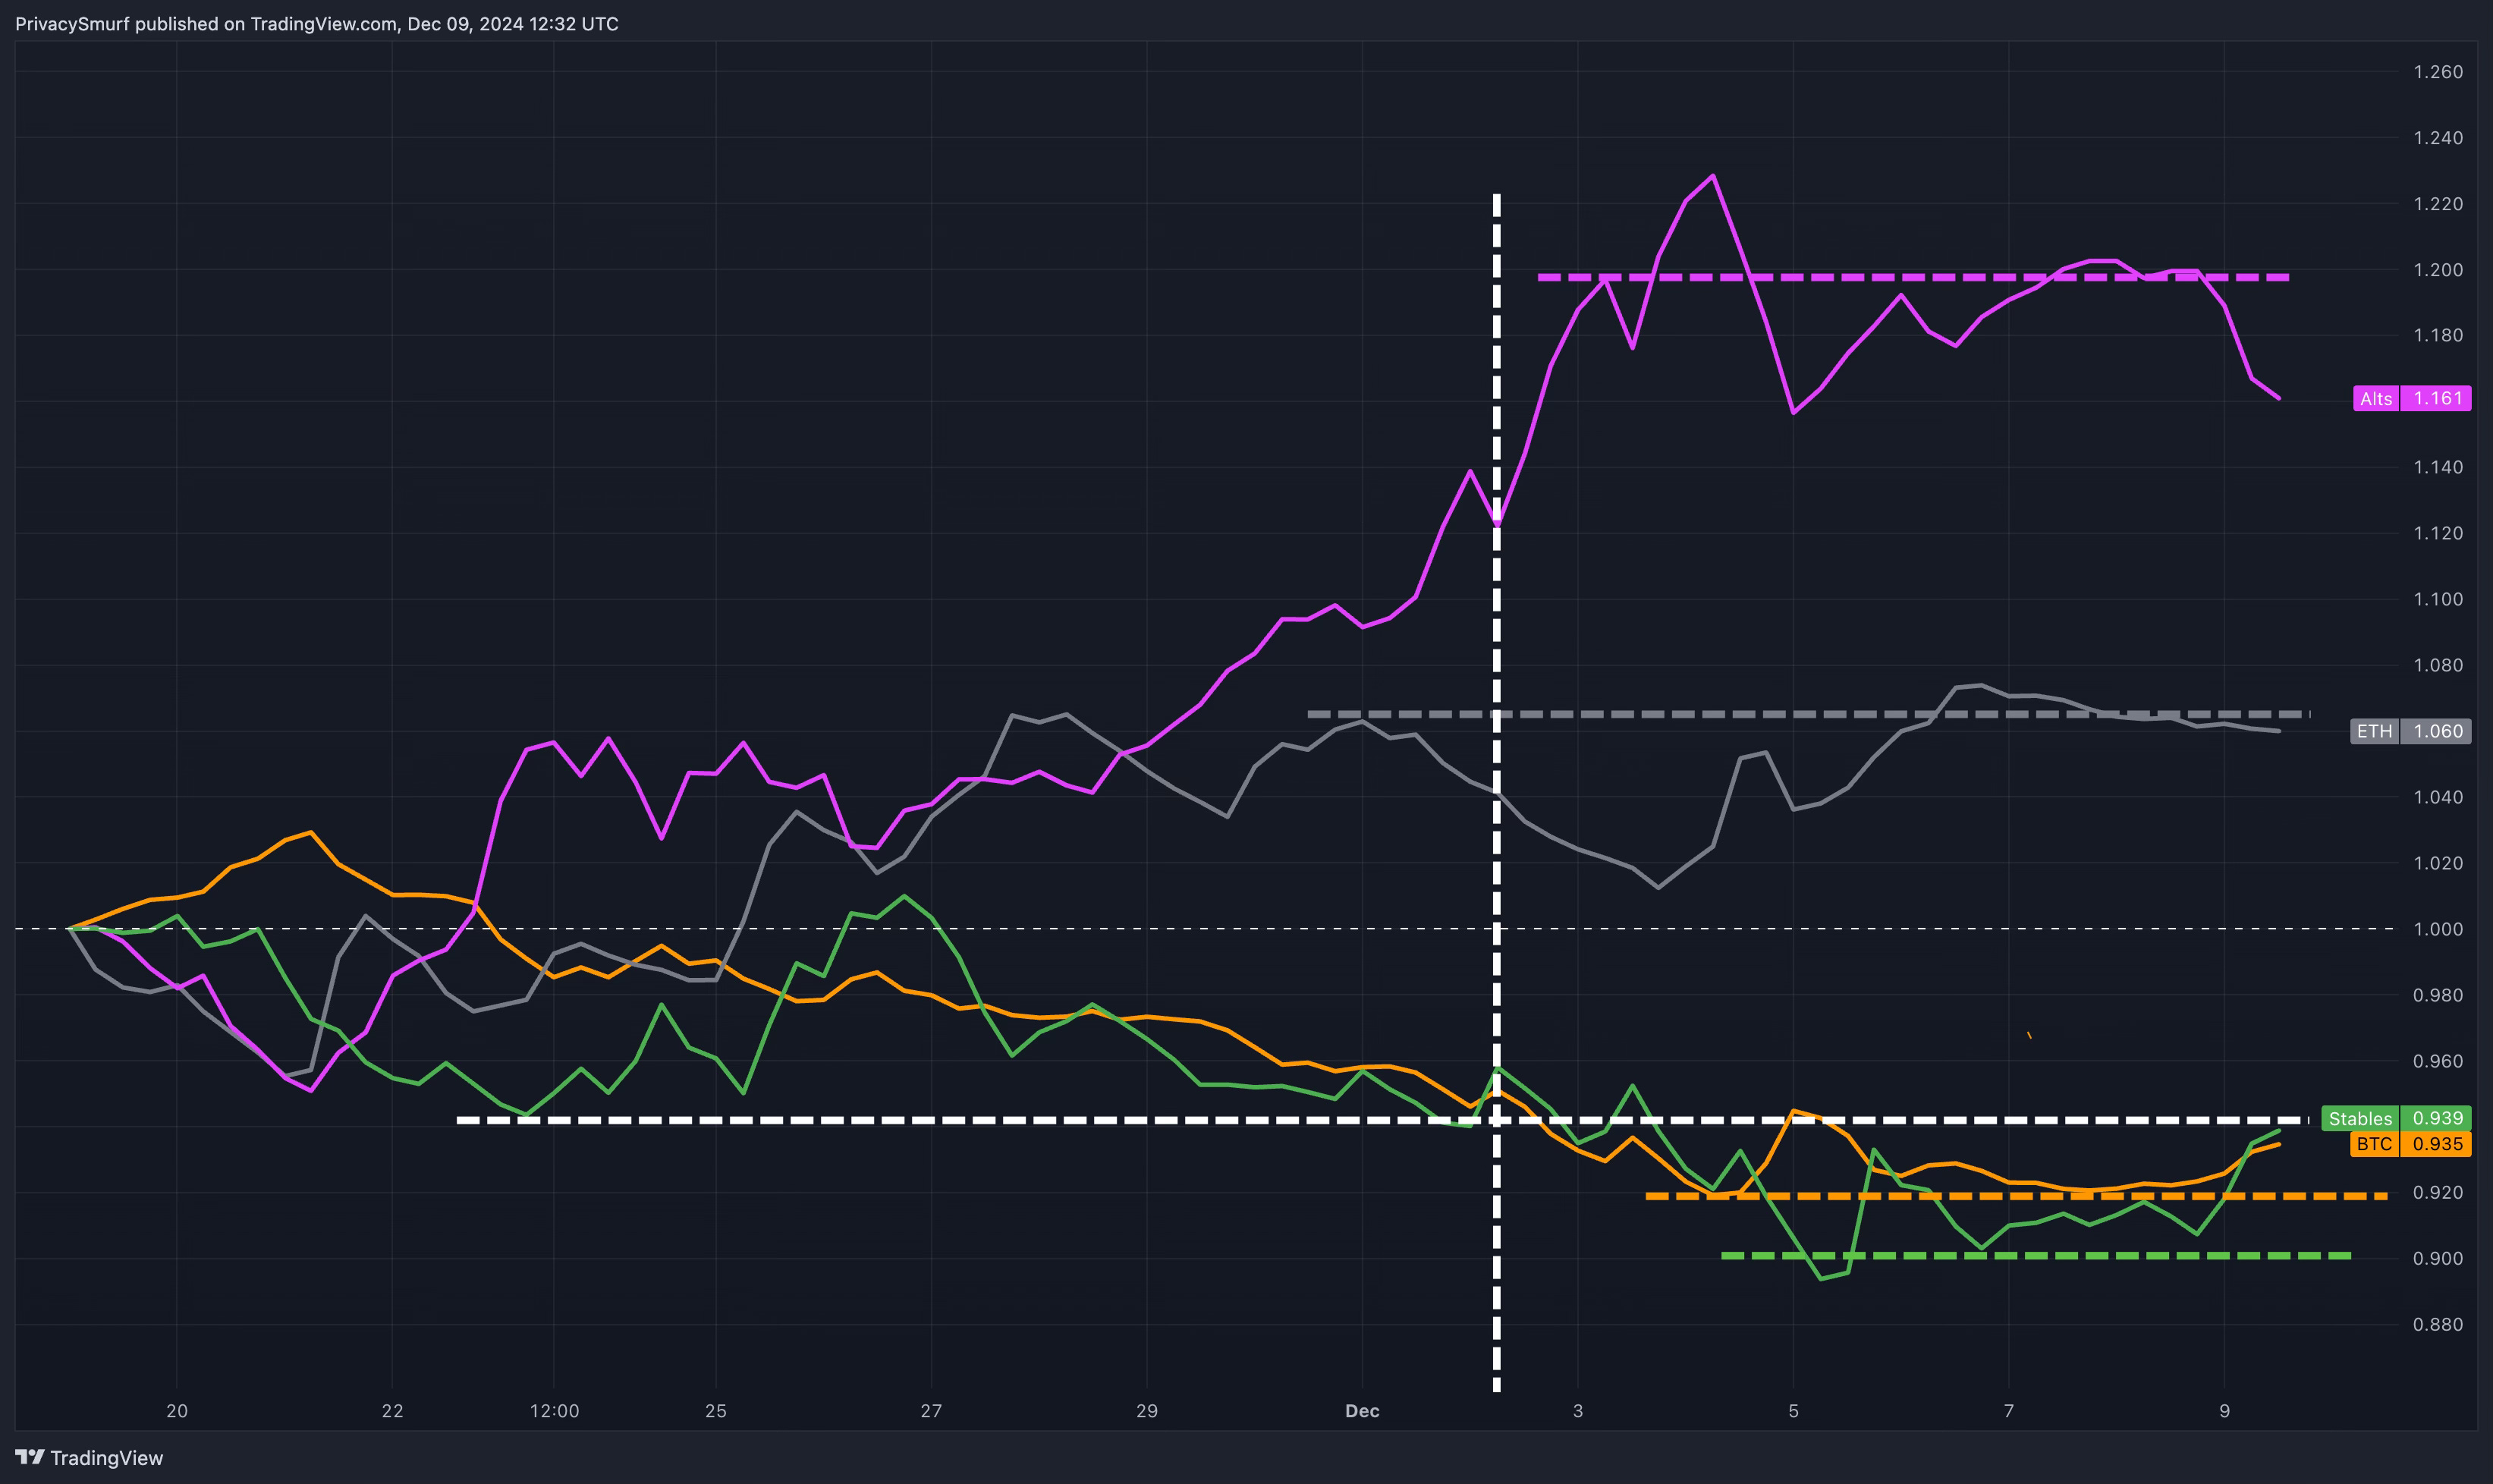Click the 1.220 price axis value
The width and height of the screenshot is (2493, 1484).
(2438, 204)
